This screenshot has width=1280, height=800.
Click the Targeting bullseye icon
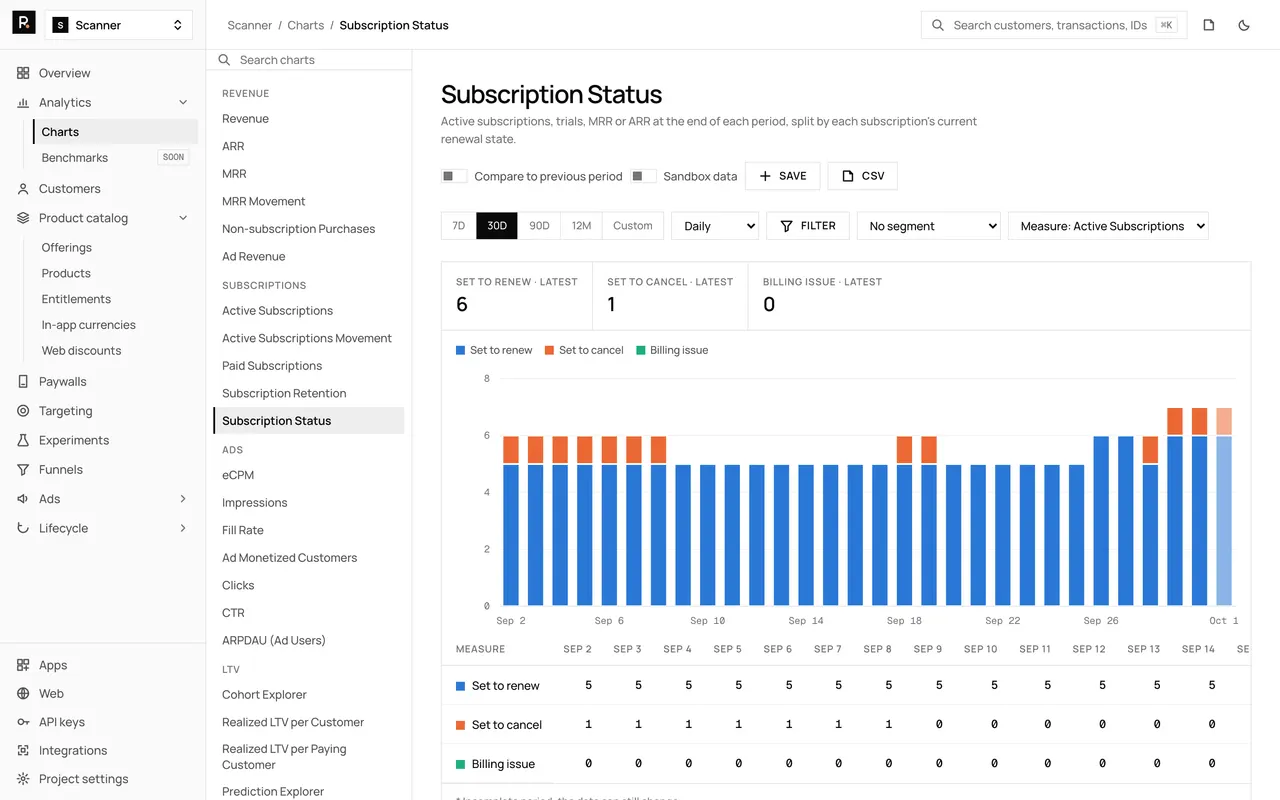(x=23, y=411)
